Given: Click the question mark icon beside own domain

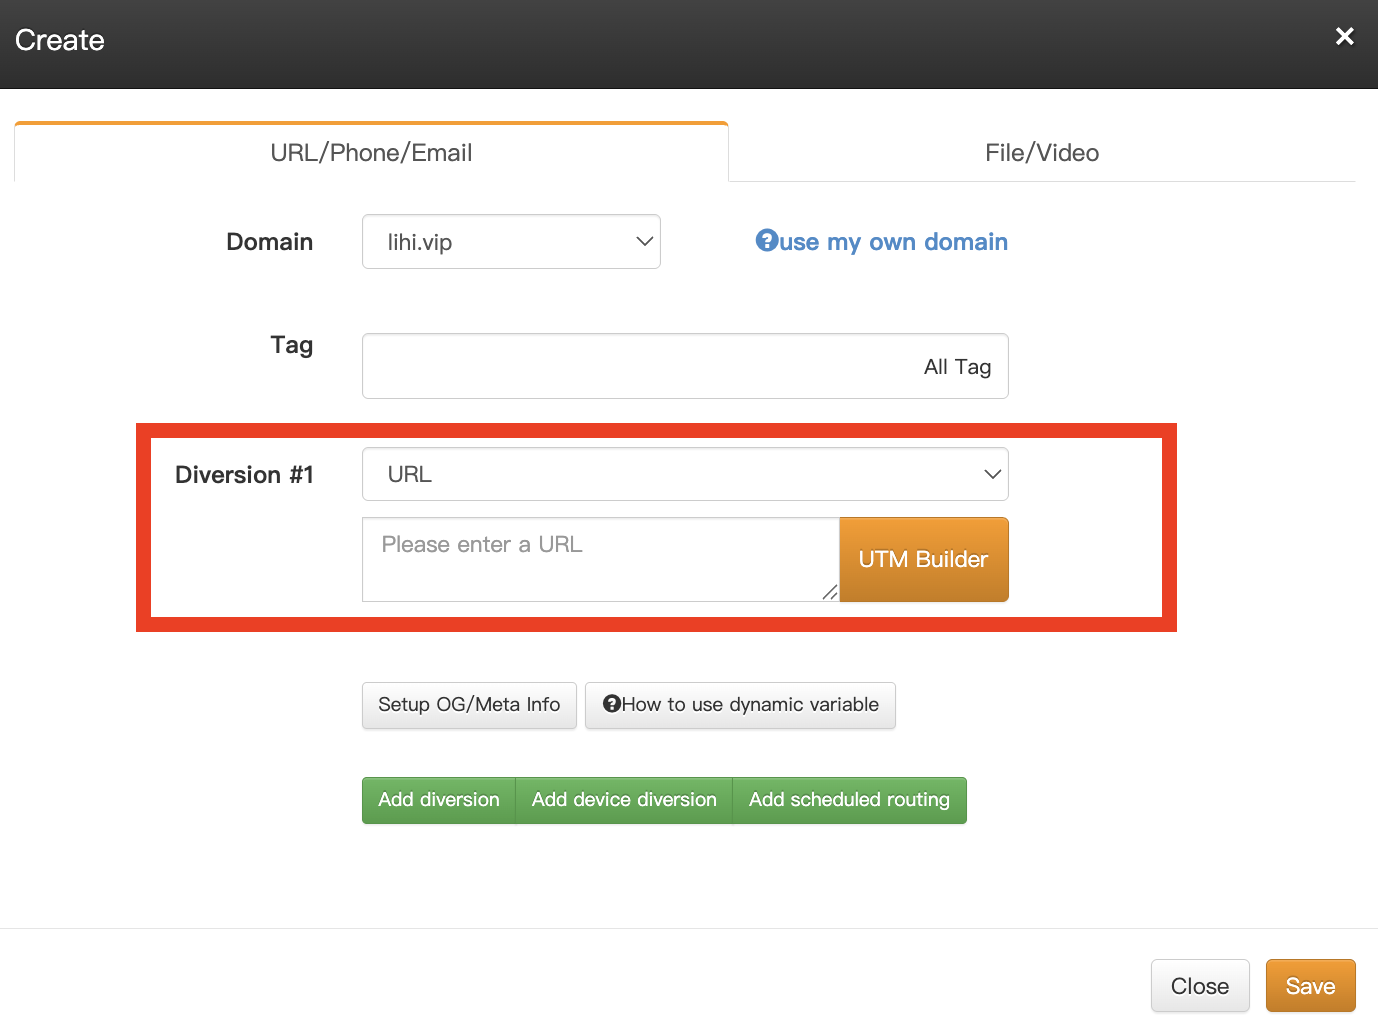Looking at the screenshot, I should [x=766, y=241].
